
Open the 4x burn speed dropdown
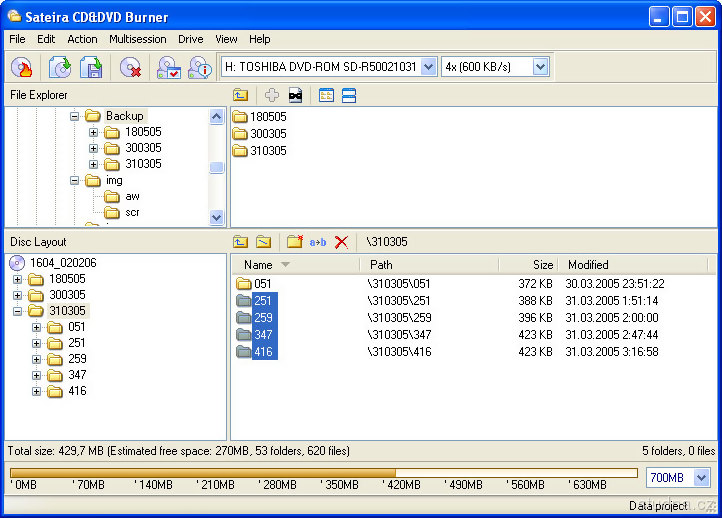[541, 67]
